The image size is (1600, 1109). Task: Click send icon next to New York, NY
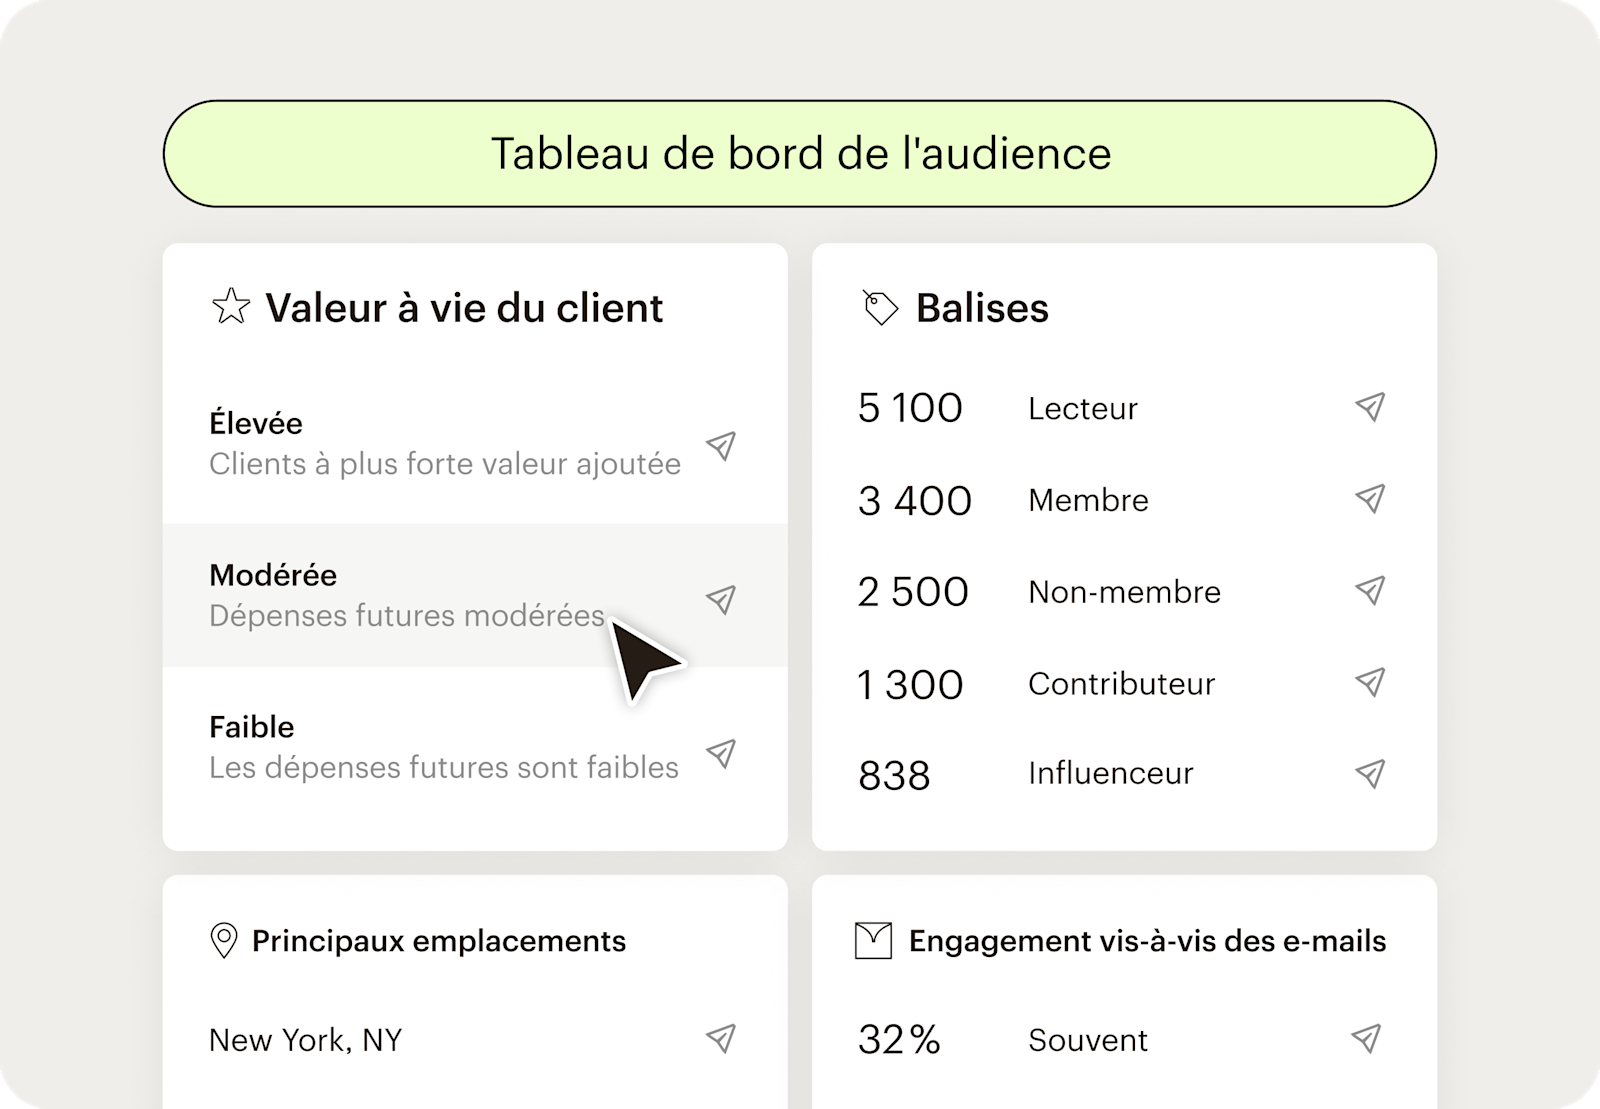click(721, 1038)
